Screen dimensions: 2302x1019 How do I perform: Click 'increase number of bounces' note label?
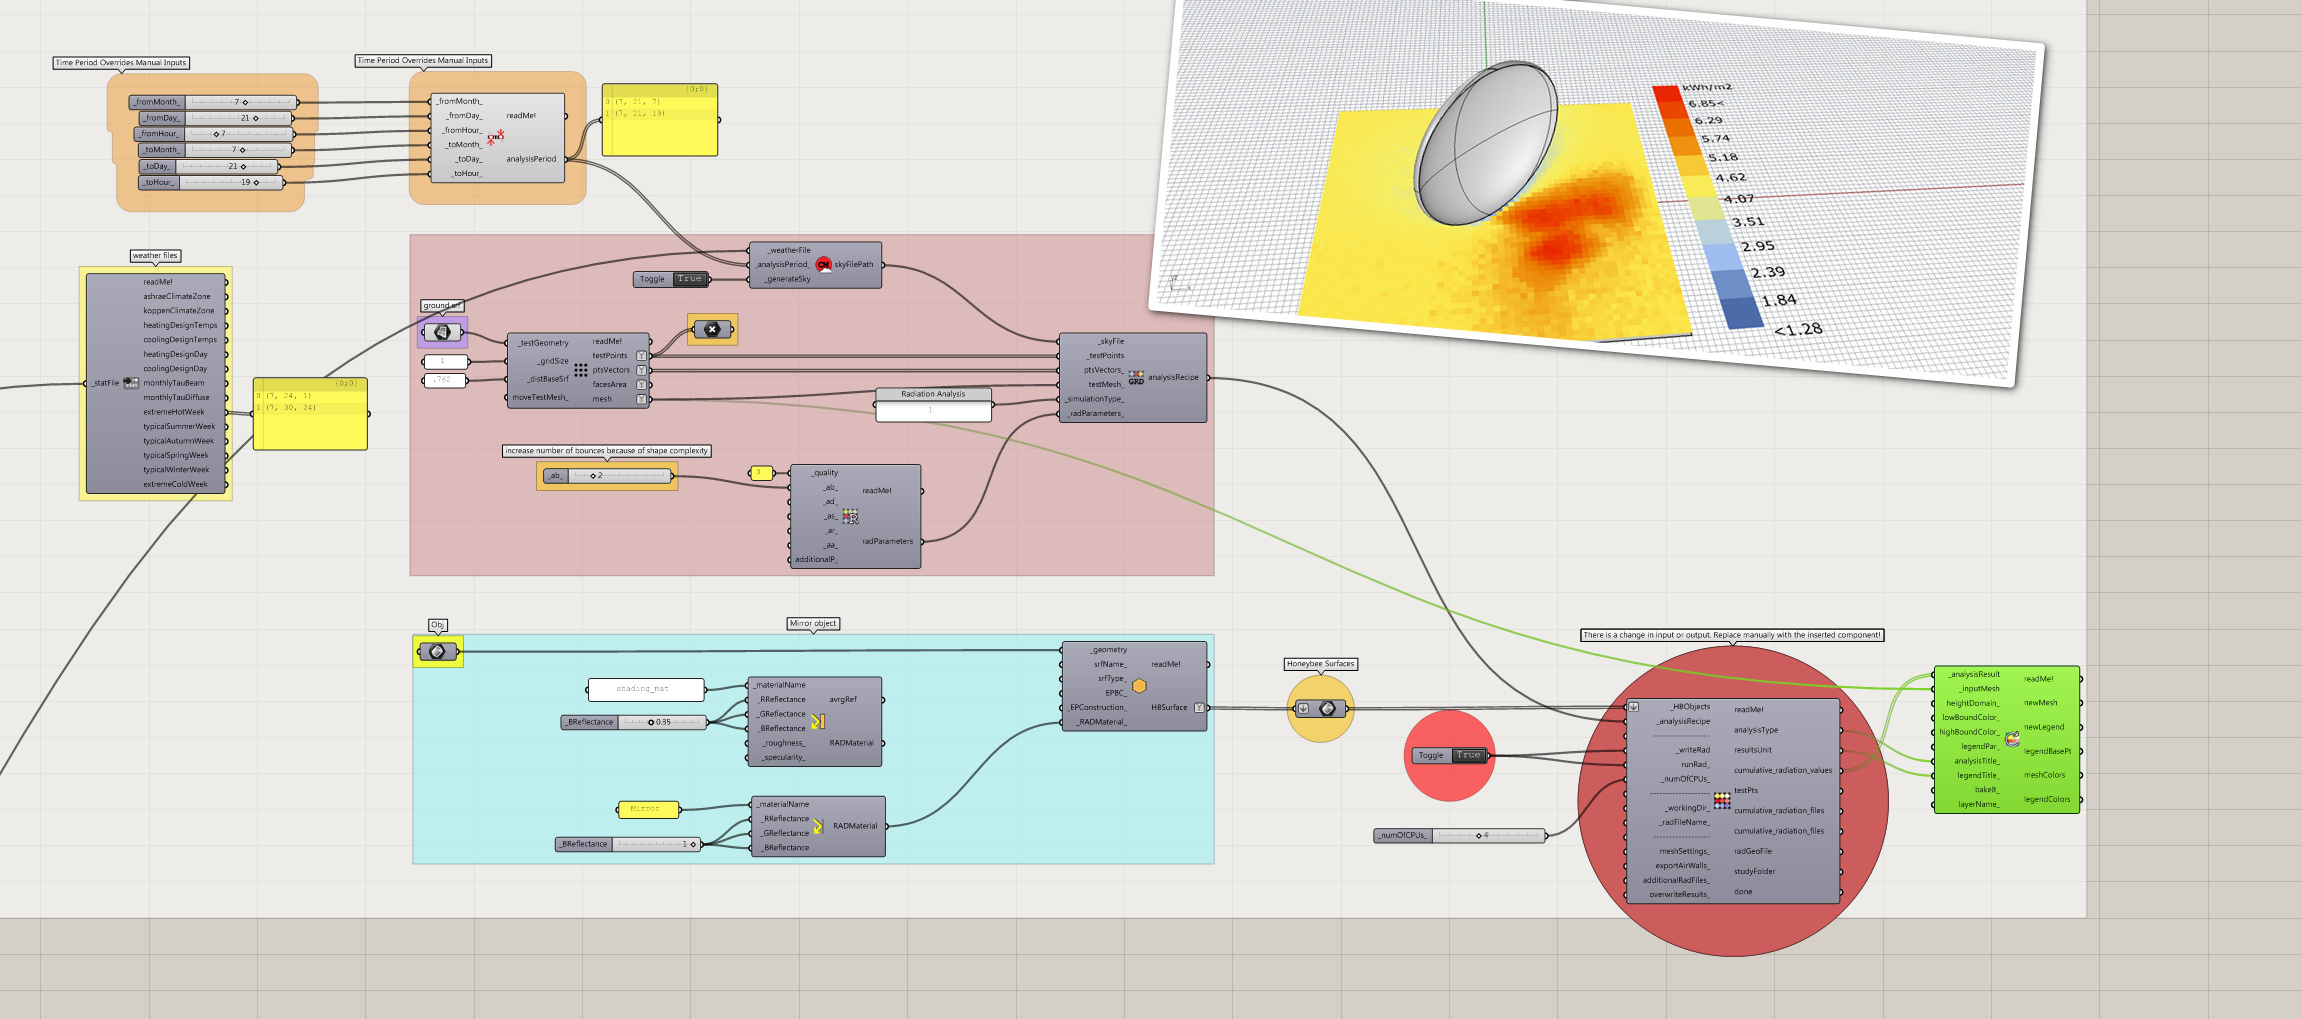[x=606, y=451]
